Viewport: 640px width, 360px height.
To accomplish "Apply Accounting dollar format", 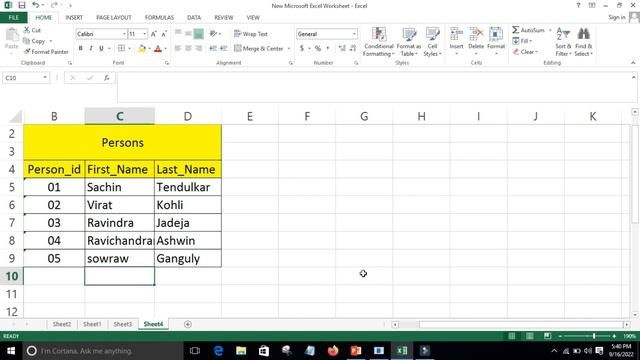I will point(302,49).
